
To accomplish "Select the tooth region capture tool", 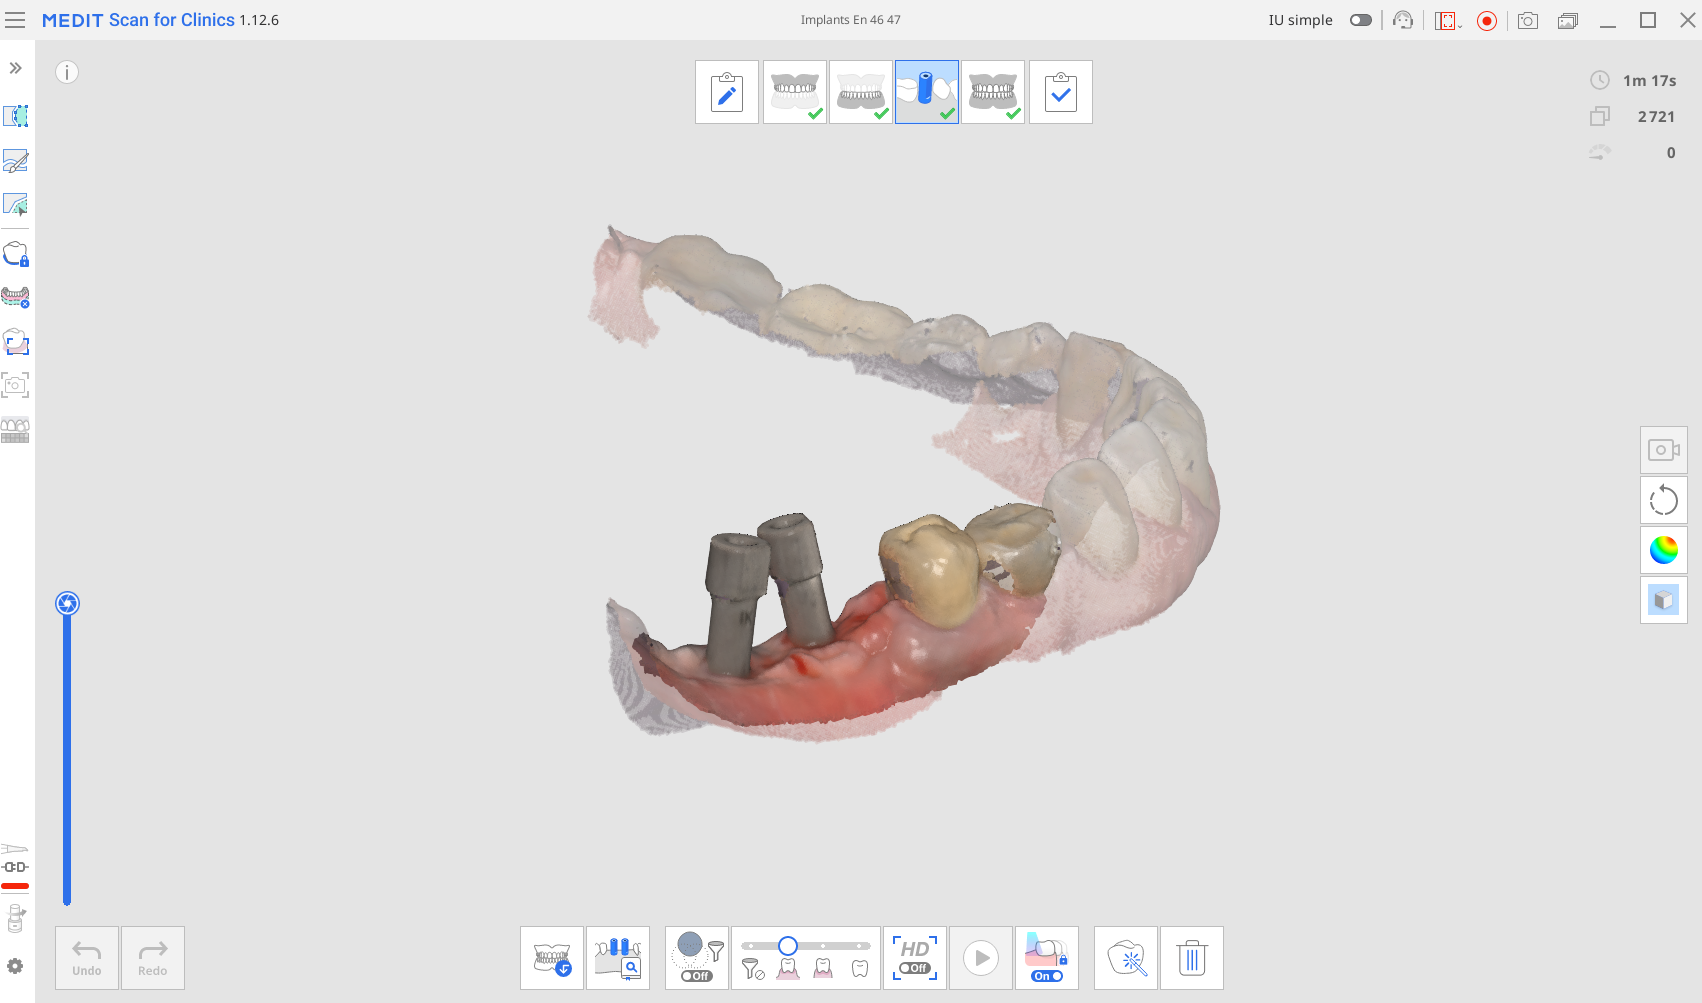I will (16, 342).
